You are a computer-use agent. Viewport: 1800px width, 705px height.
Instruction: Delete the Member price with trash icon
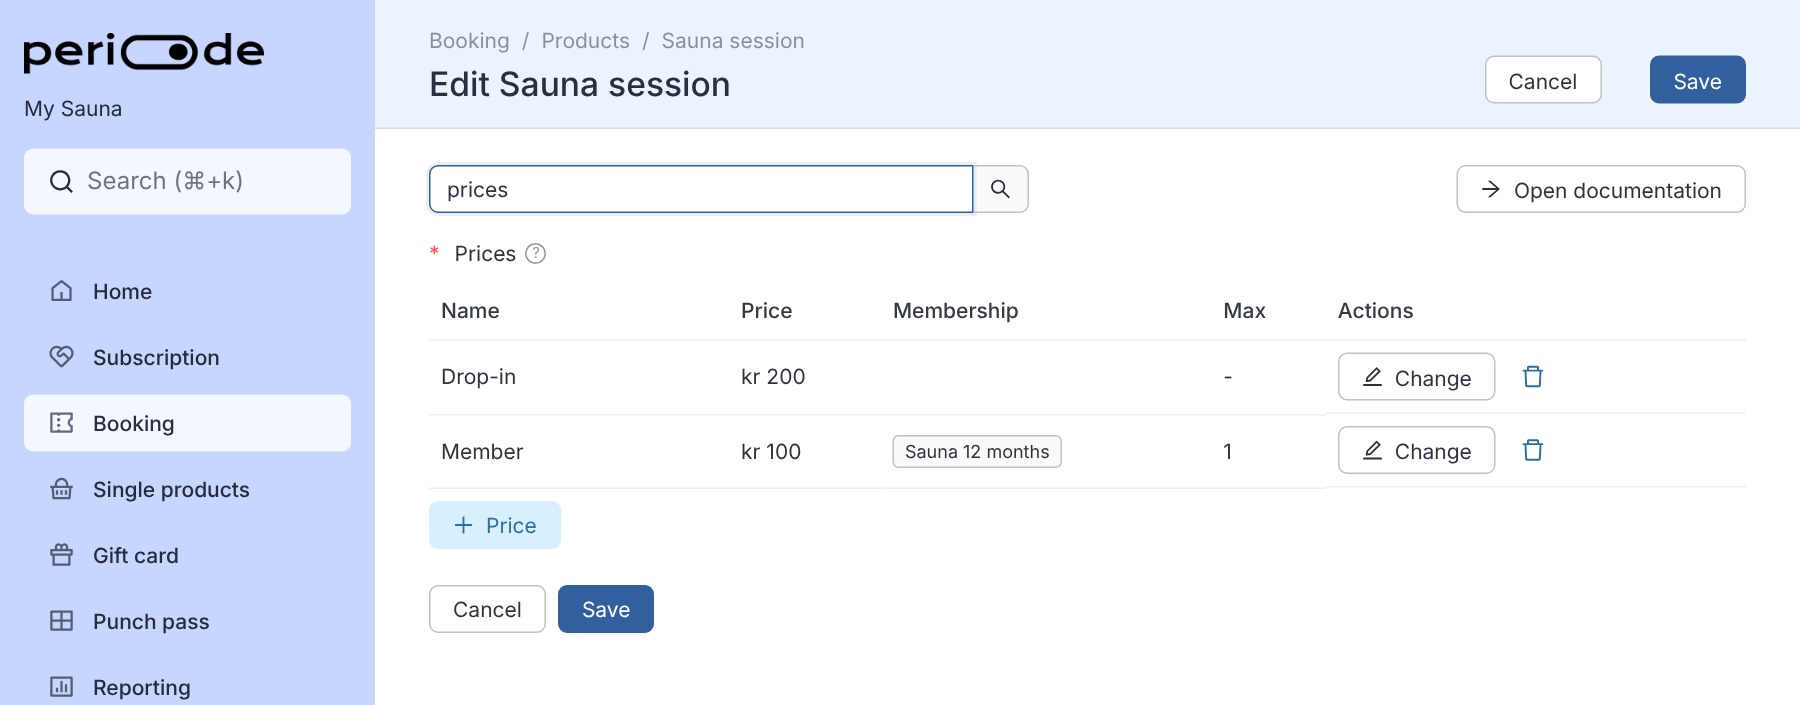[x=1533, y=451]
